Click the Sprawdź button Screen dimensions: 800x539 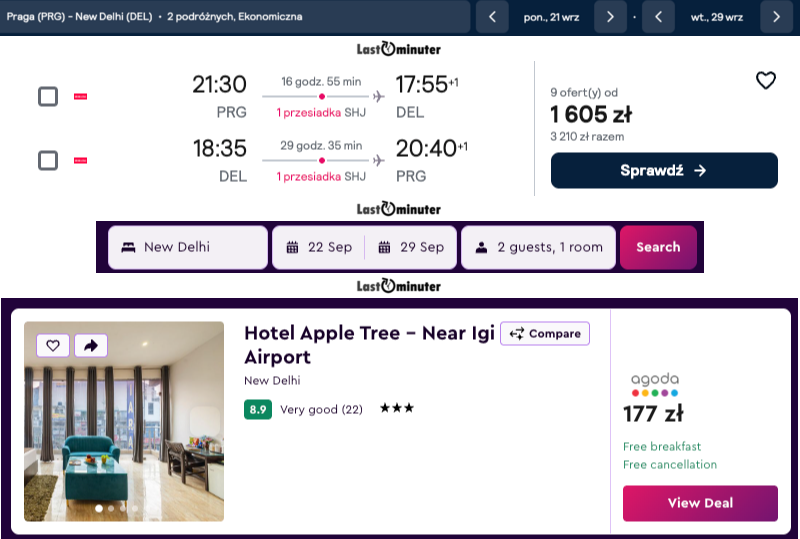tap(664, 170)
